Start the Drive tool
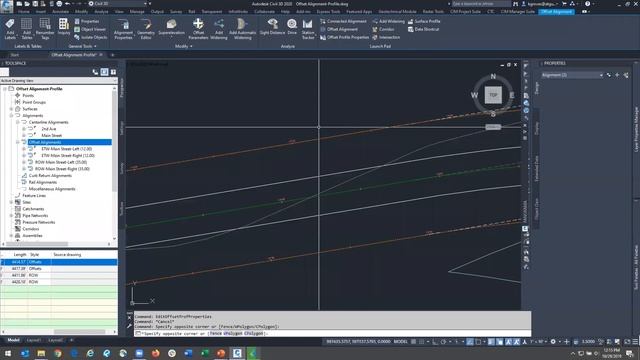Image resolution: width=640 pixels, height=360 pixels. tap(292, 27)
